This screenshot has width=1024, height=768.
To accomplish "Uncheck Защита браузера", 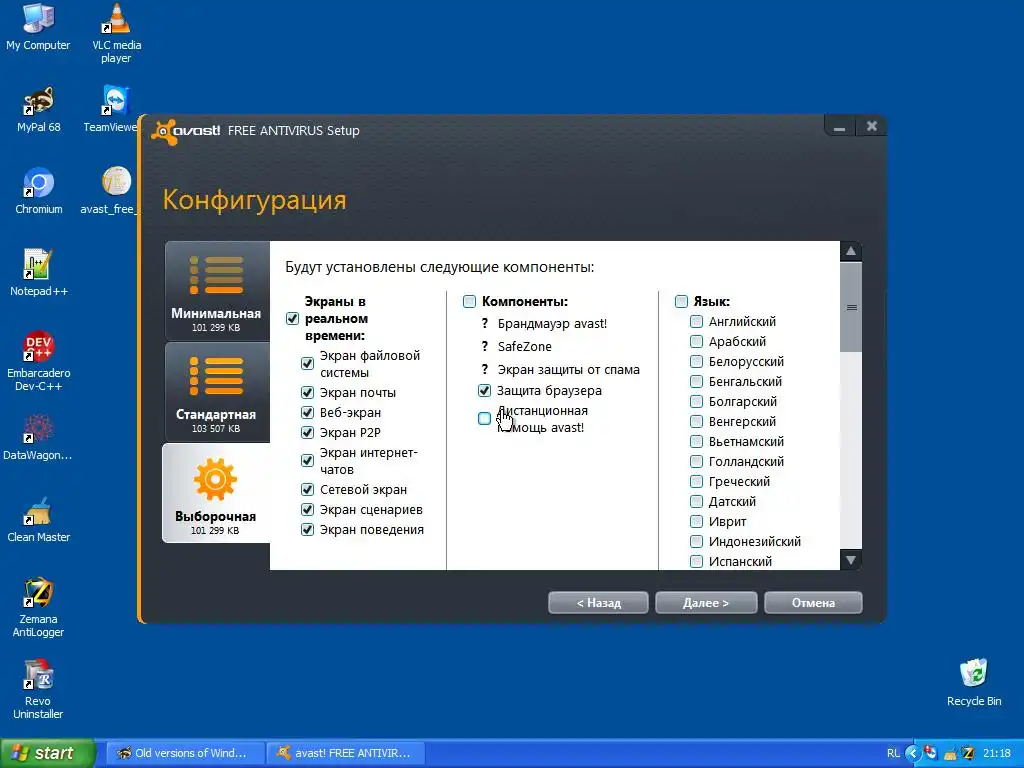I will pos(485,391).
